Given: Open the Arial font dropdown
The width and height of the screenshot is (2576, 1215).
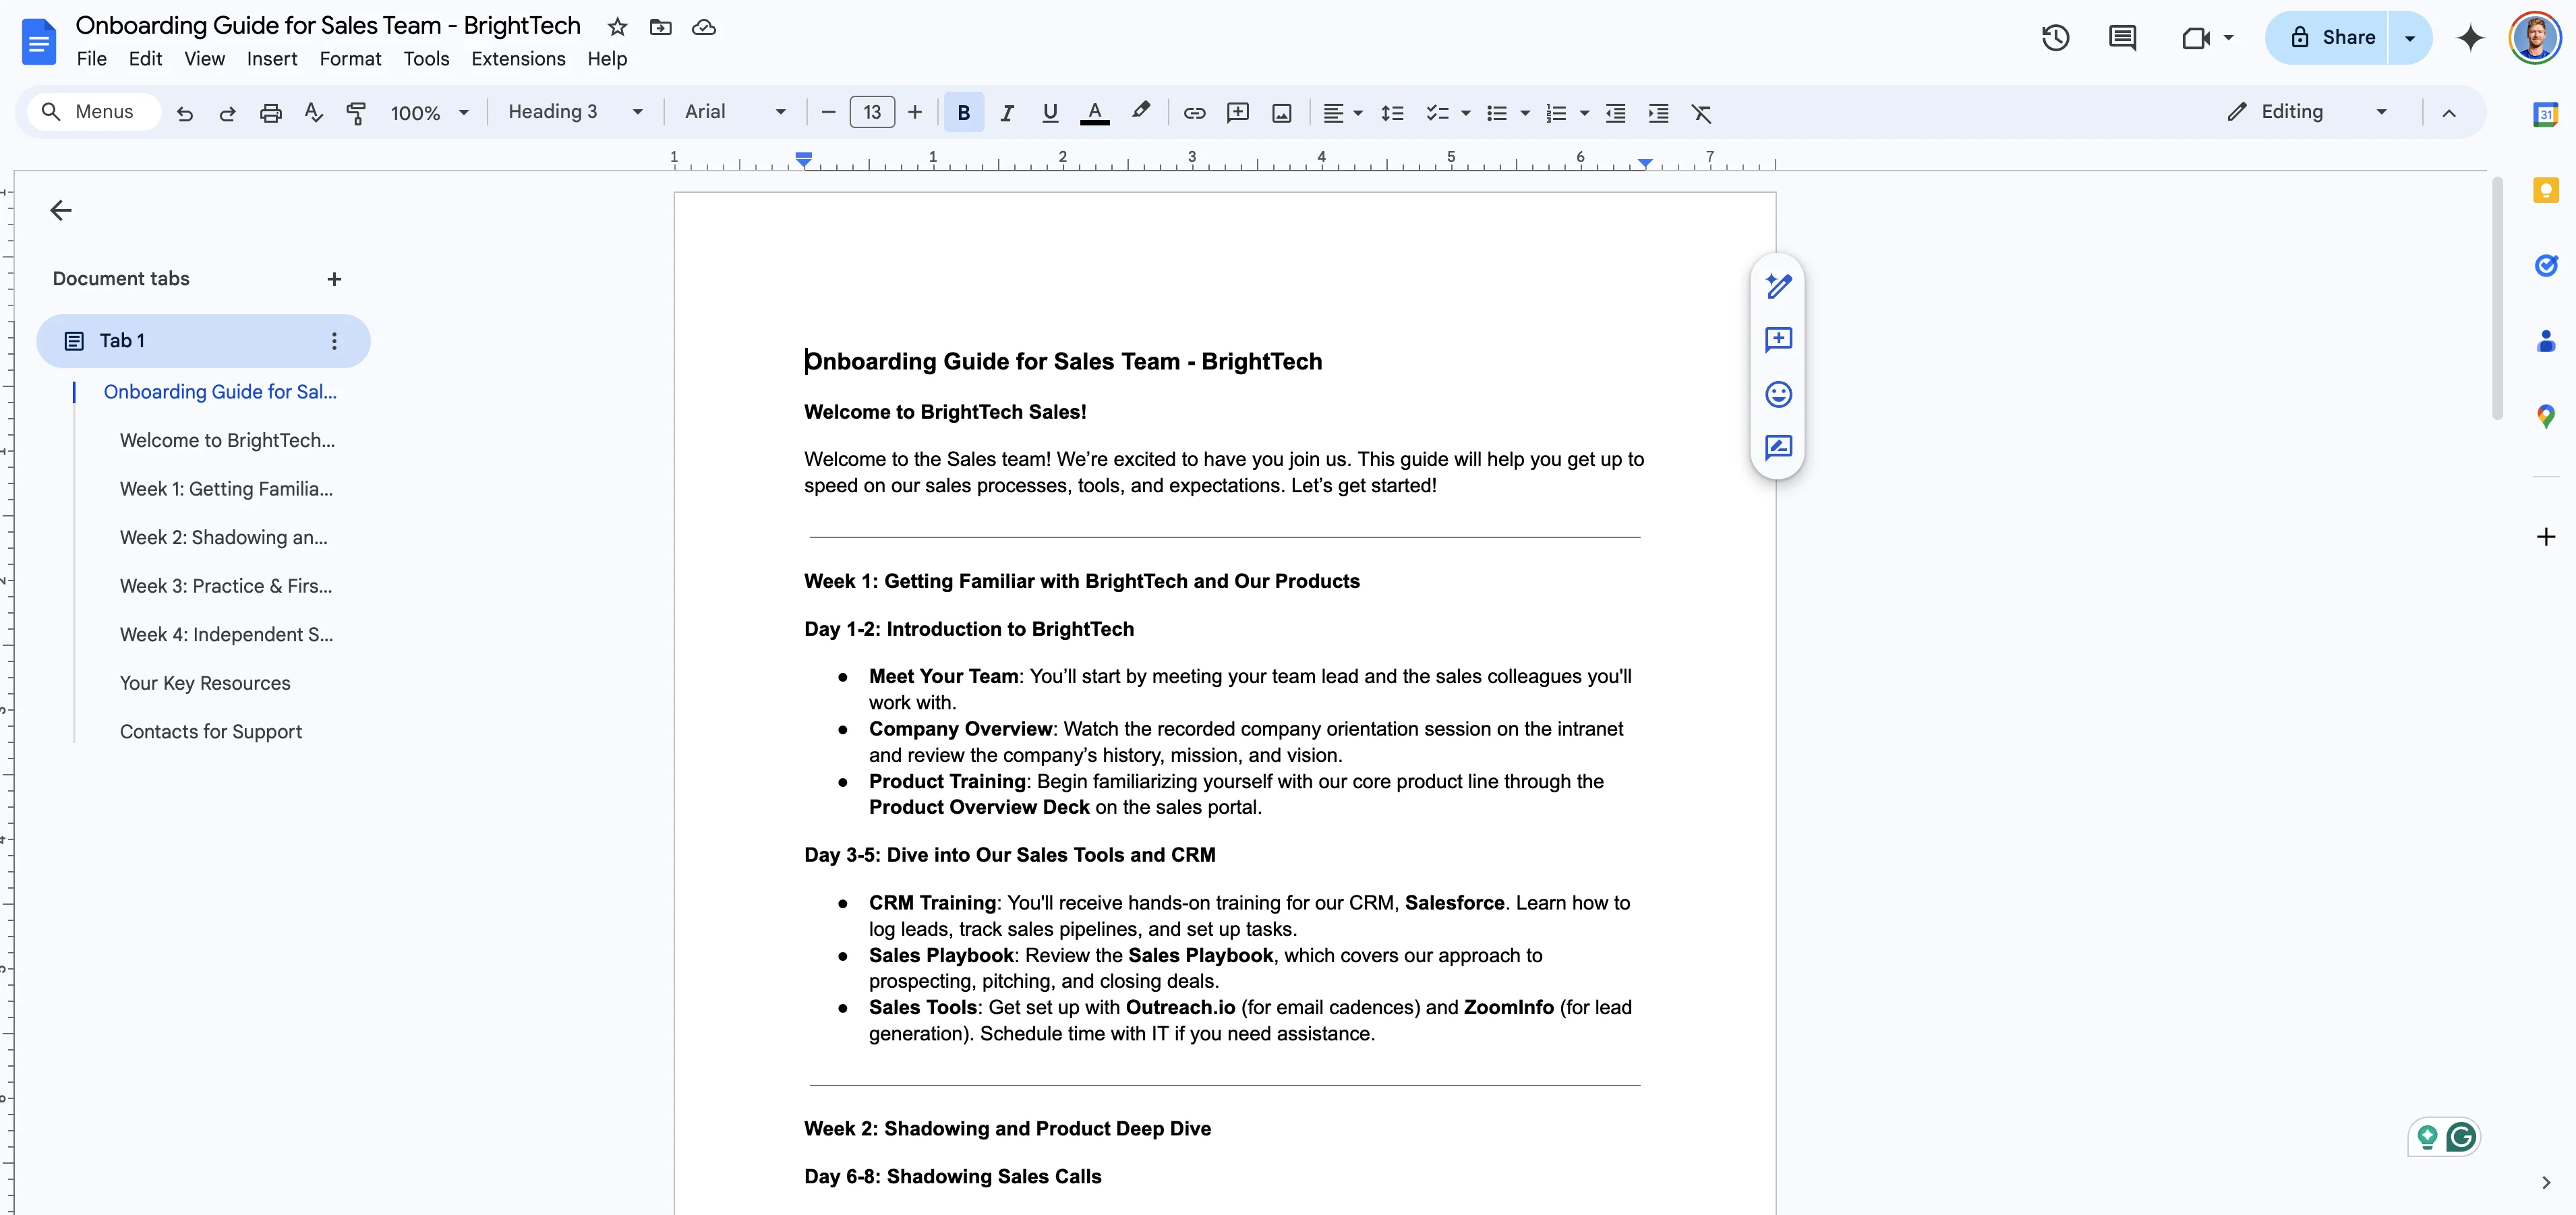Looking at the screenshot, I should tap(734, 112).
